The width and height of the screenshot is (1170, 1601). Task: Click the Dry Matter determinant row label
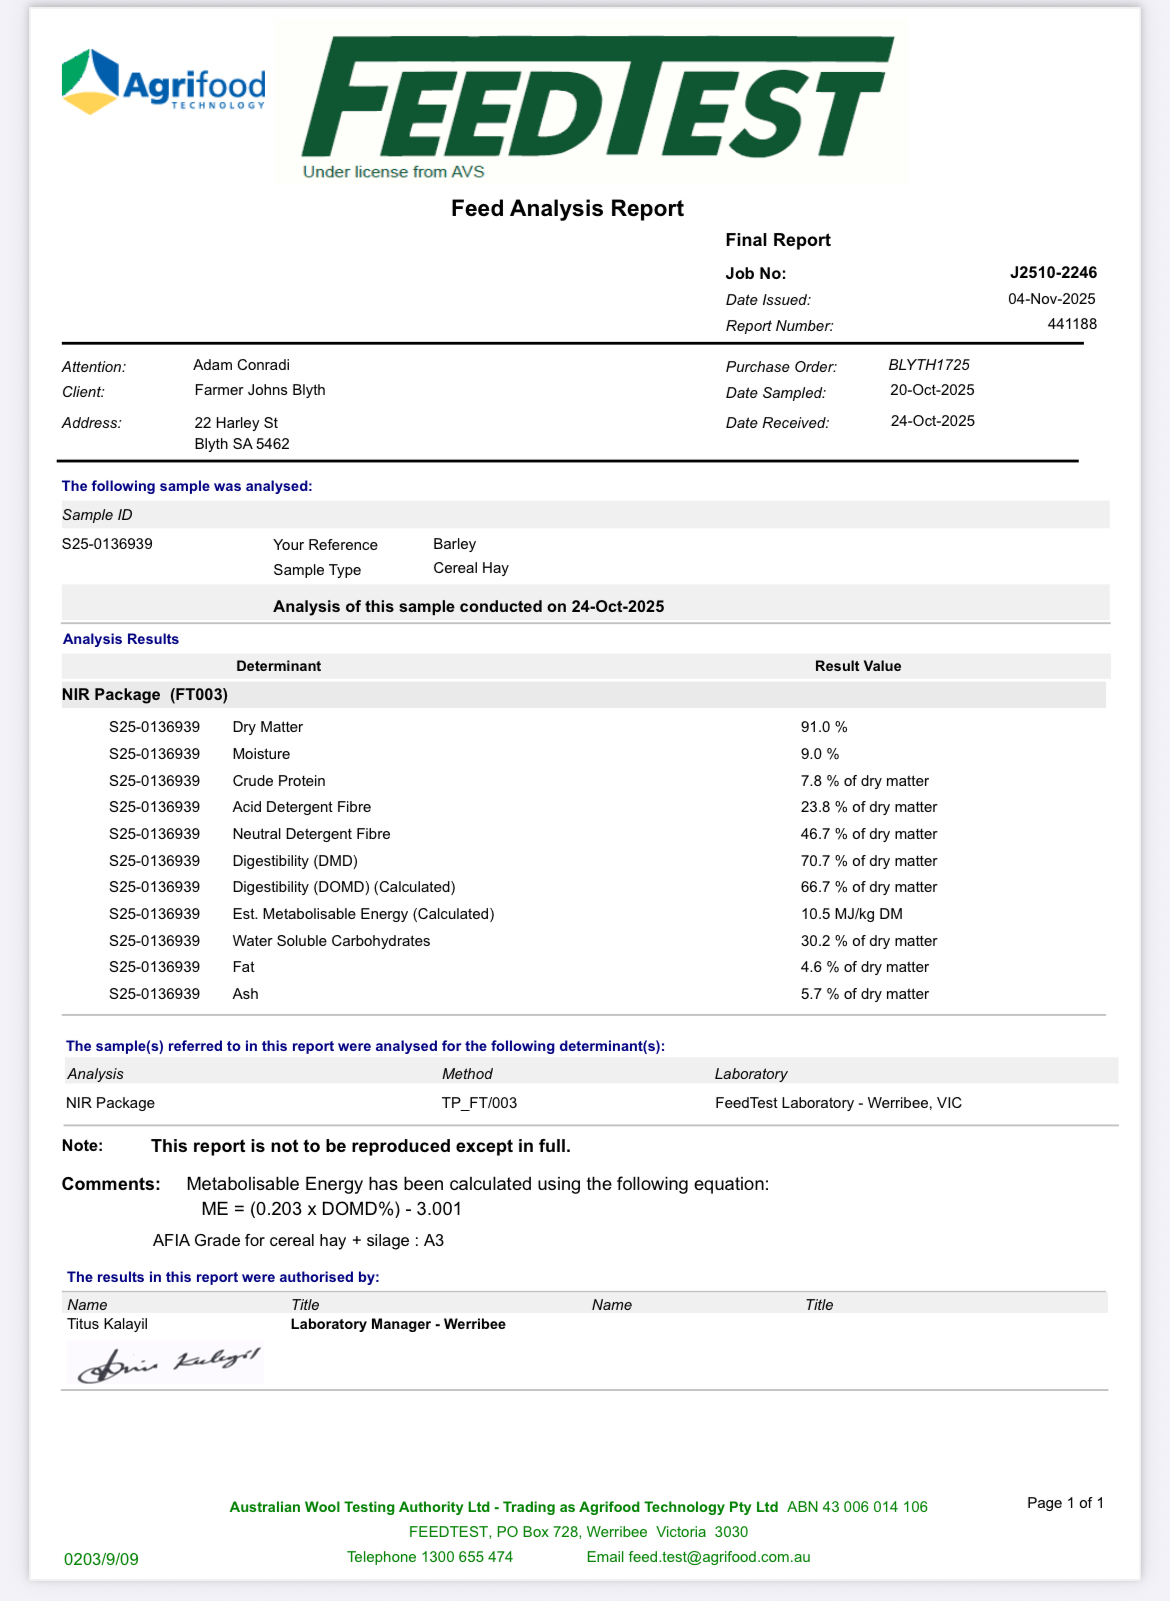click(x=267, y=727)
